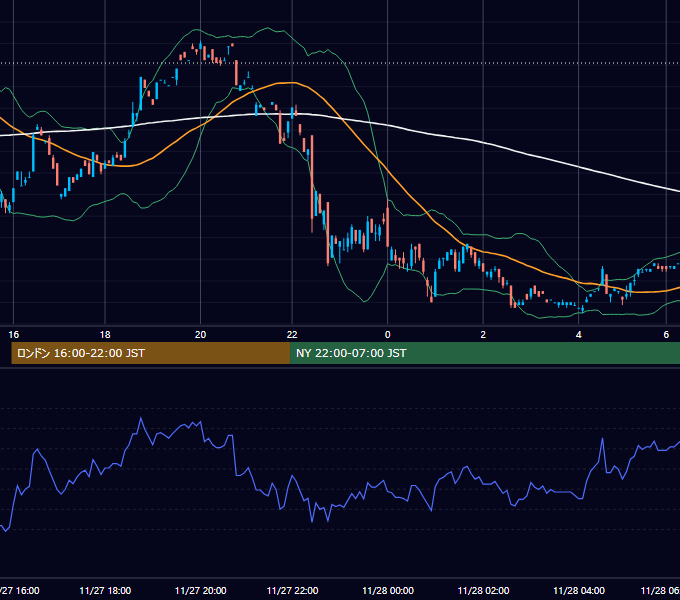Click the 16 hour label on price chart axis
Viewport: 680px width, 600px height.
point(13,335)
